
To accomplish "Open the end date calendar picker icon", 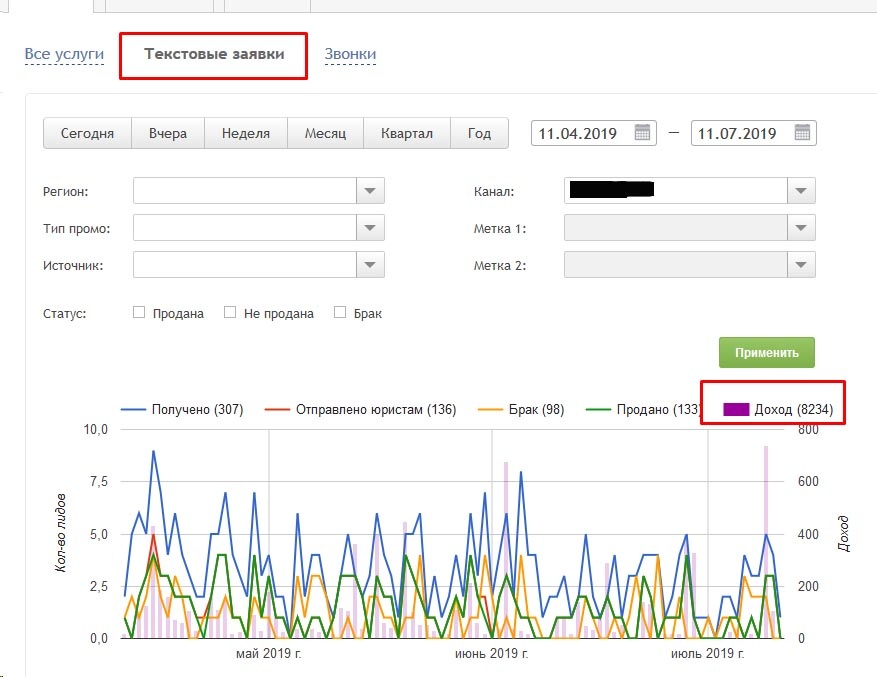I will click(802, 133).
